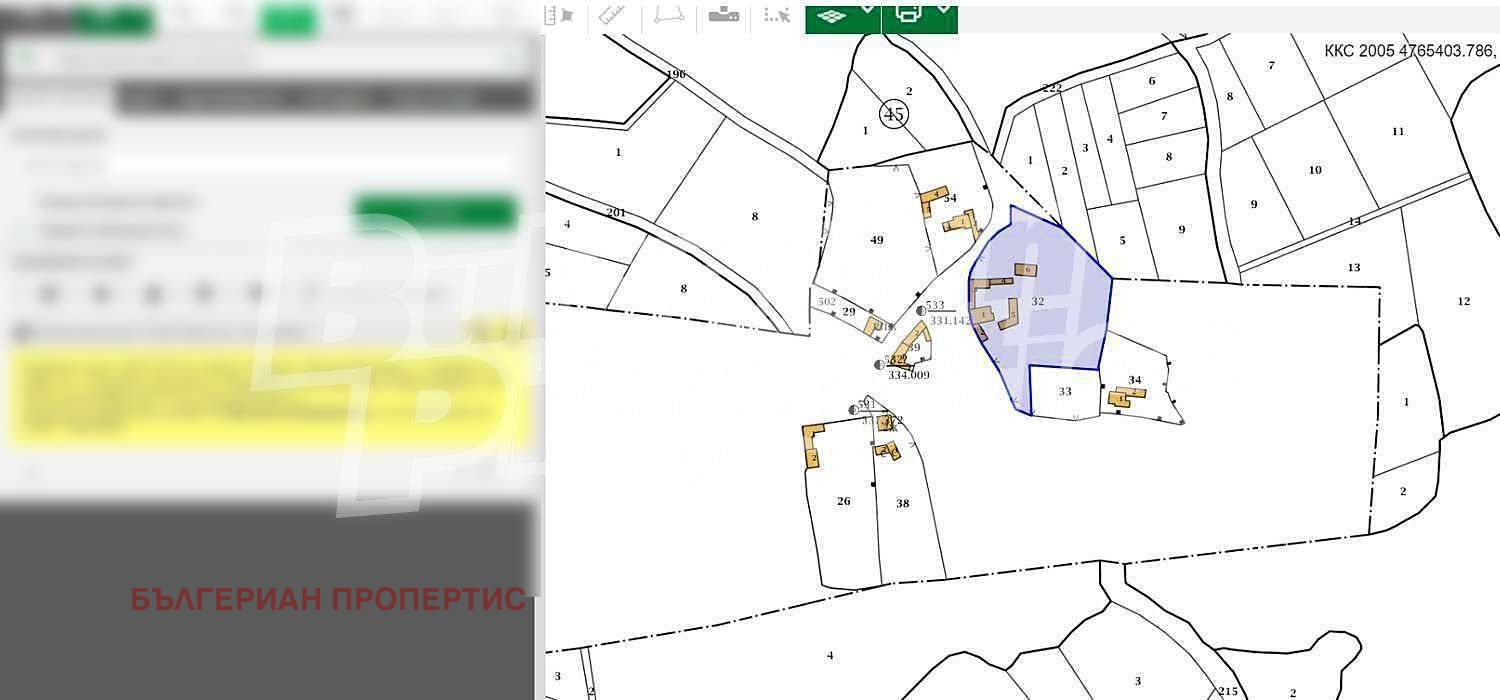Click the flag icon beside the legend icon
Screen dimensions: 1500x700
[567, 15]
